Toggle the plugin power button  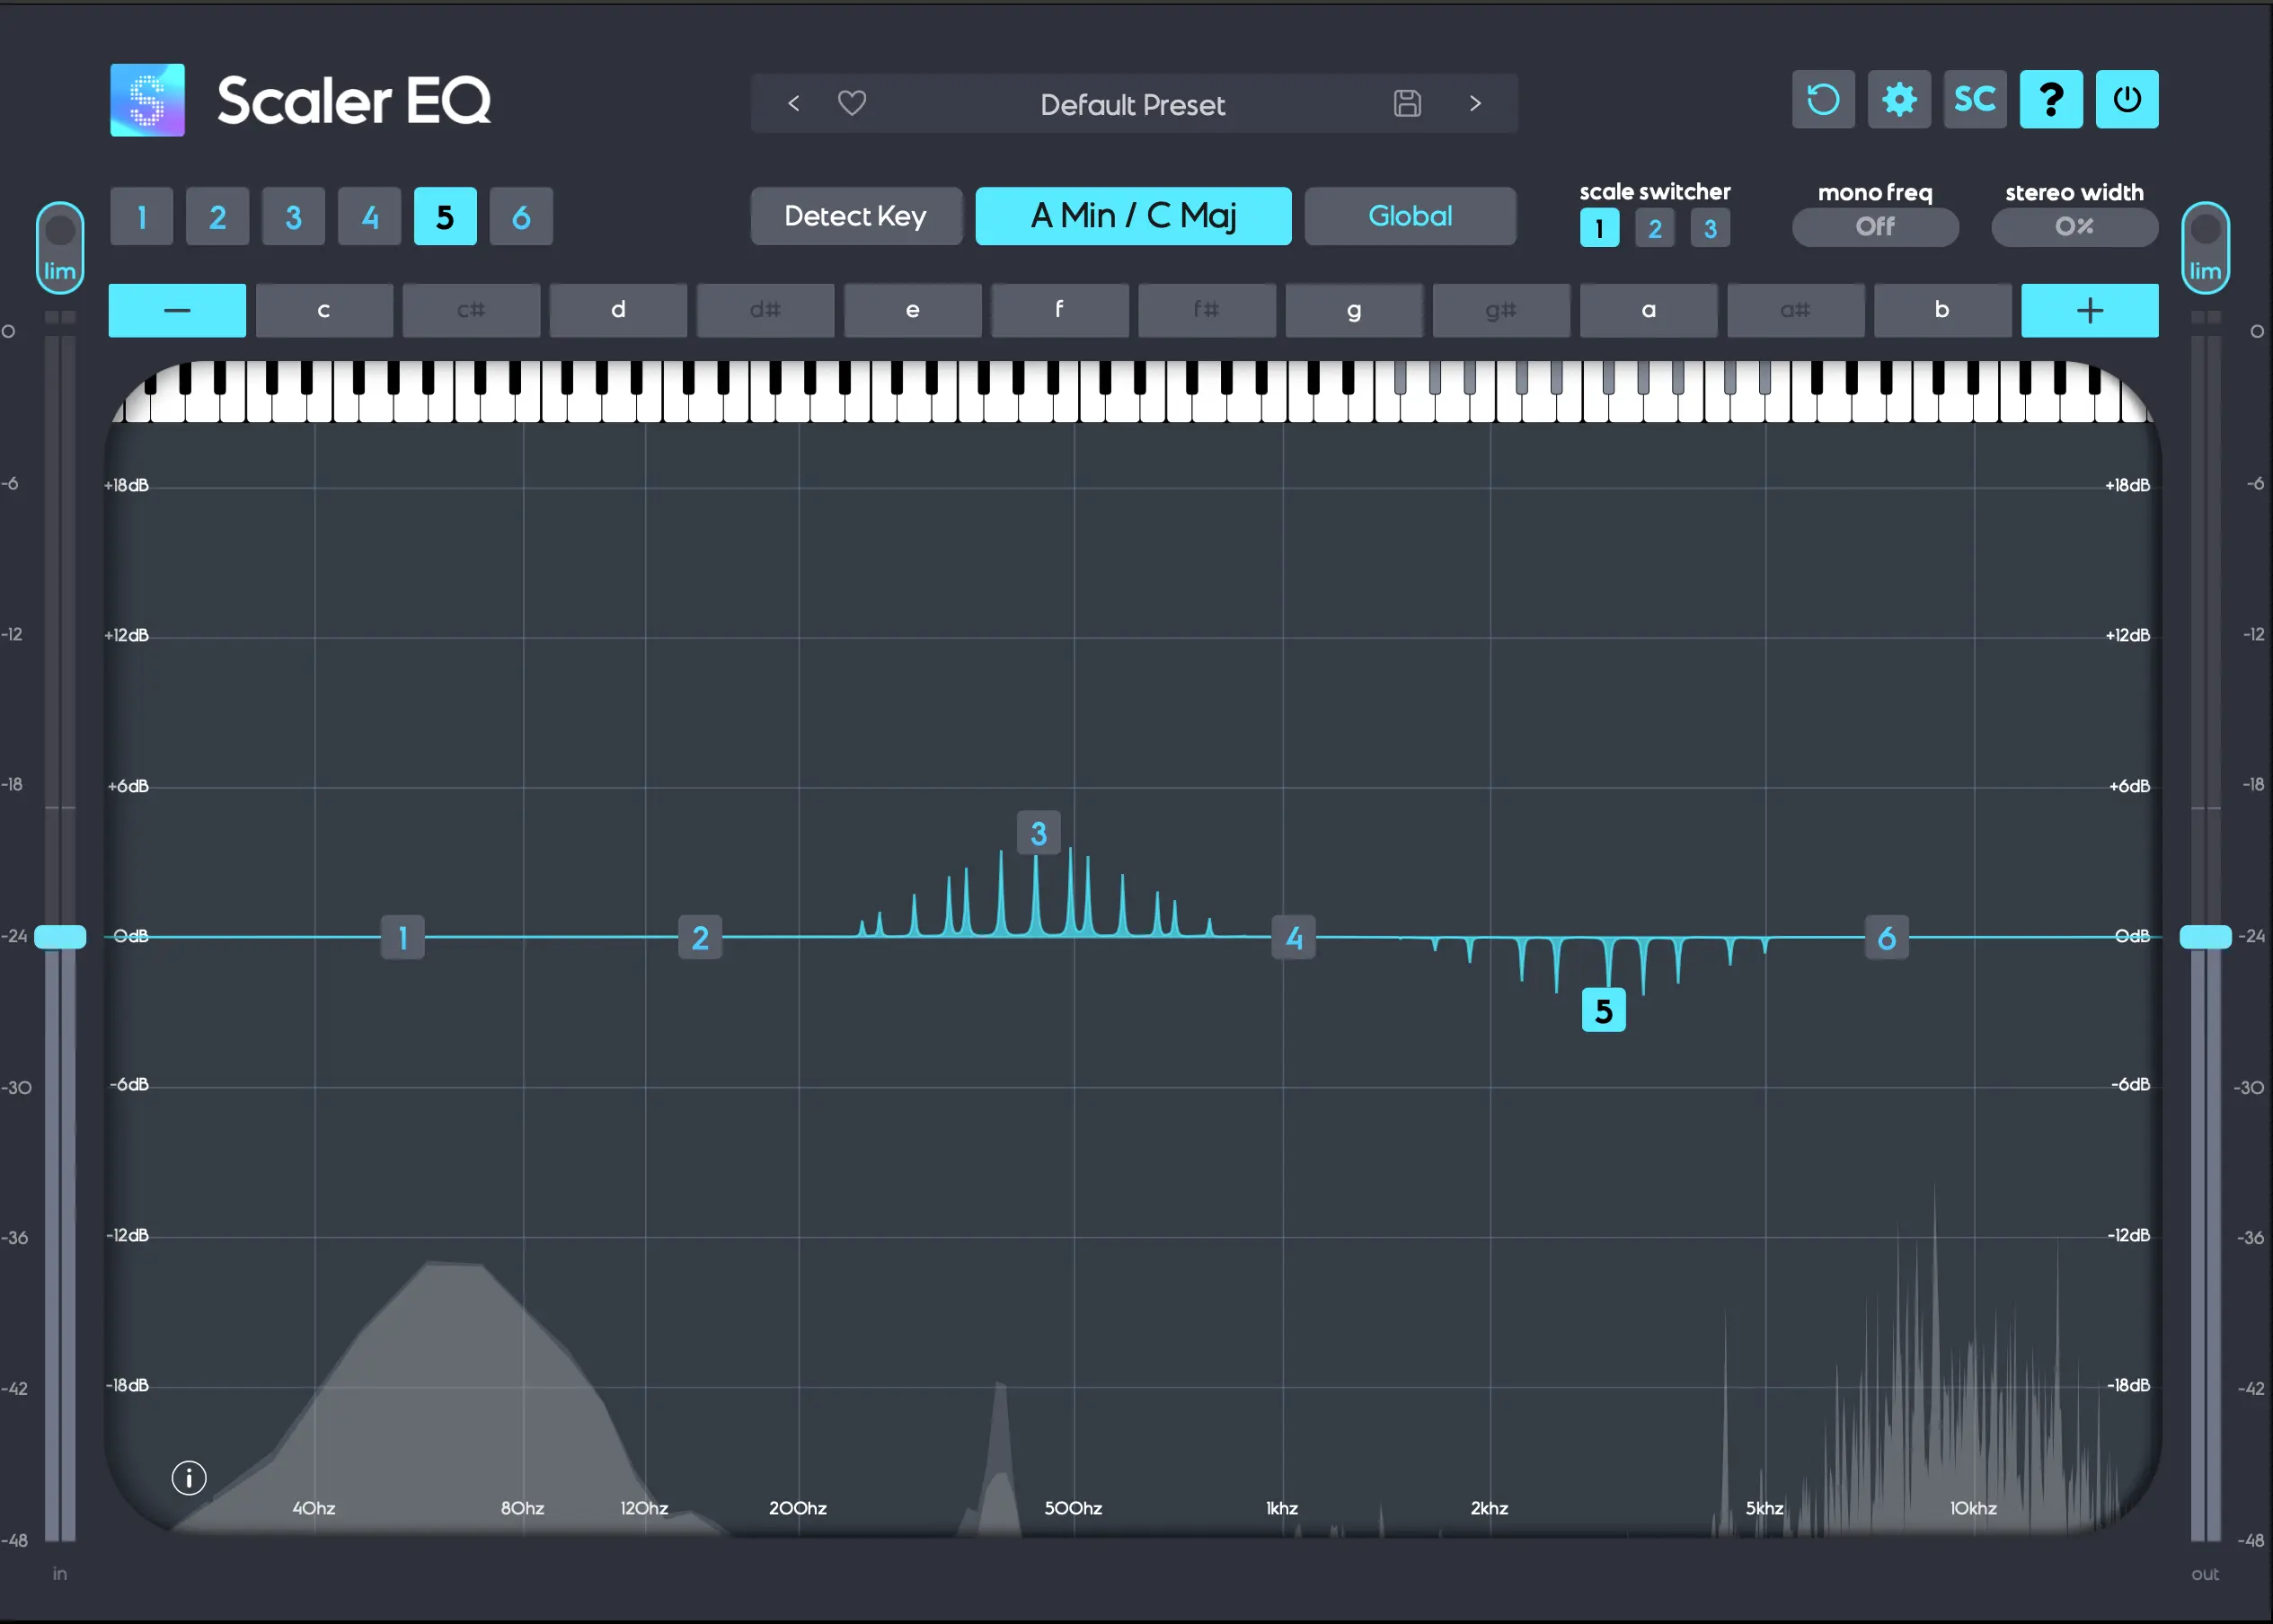(x=2127, y=99)
